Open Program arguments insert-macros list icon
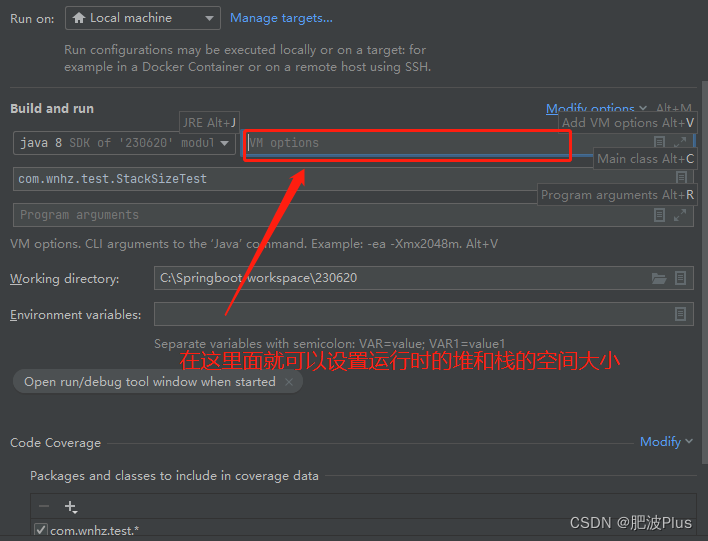Viewport: 708px width, 541px height. (x=659, y=215)
